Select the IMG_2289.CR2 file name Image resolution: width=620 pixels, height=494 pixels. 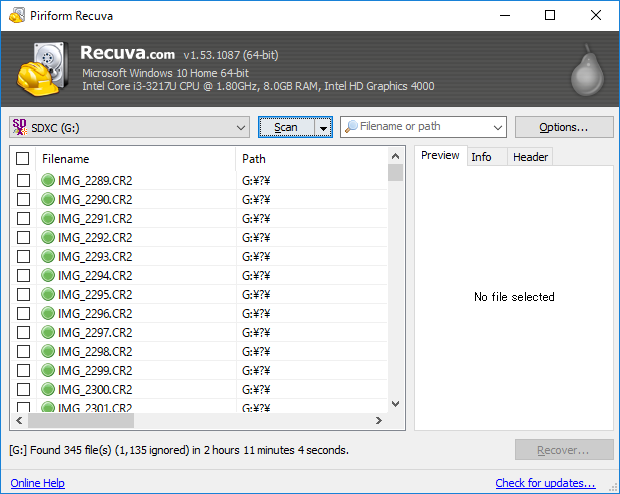pos(95,181)
